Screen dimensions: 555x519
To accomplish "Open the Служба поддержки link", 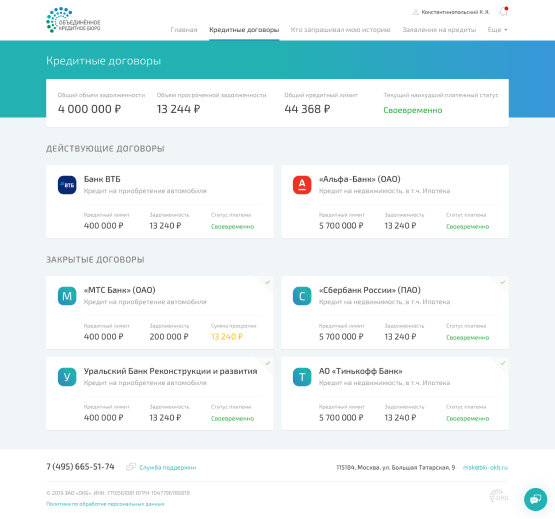I will pyautogui.click(x=167, y=467).
